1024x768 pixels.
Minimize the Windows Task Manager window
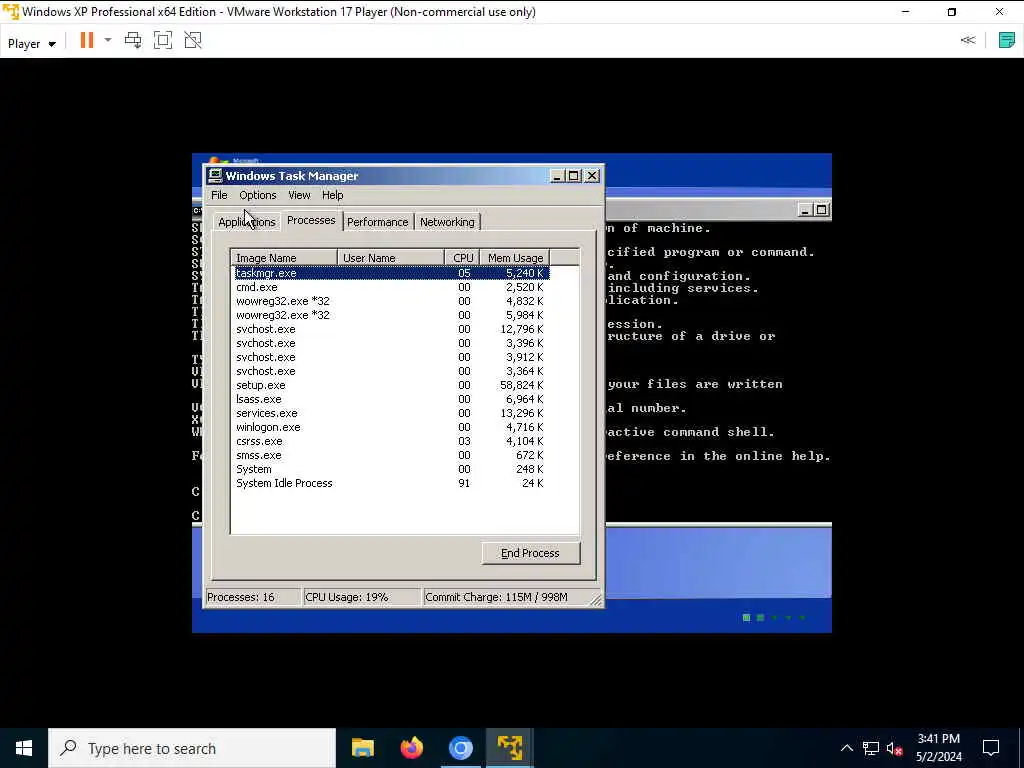(557, 176)
